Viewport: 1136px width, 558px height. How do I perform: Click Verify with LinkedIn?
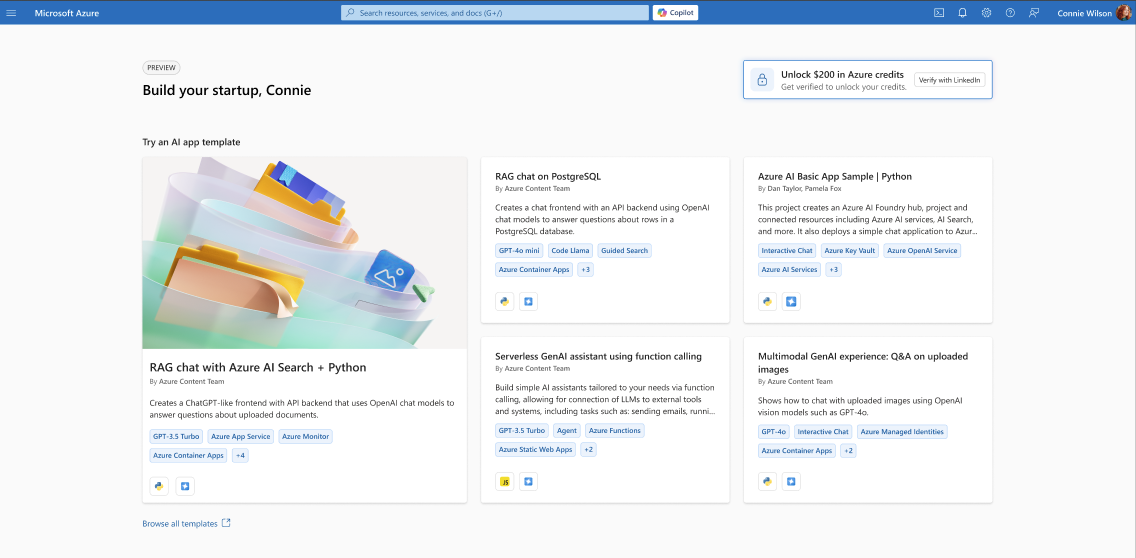point(950,80)
